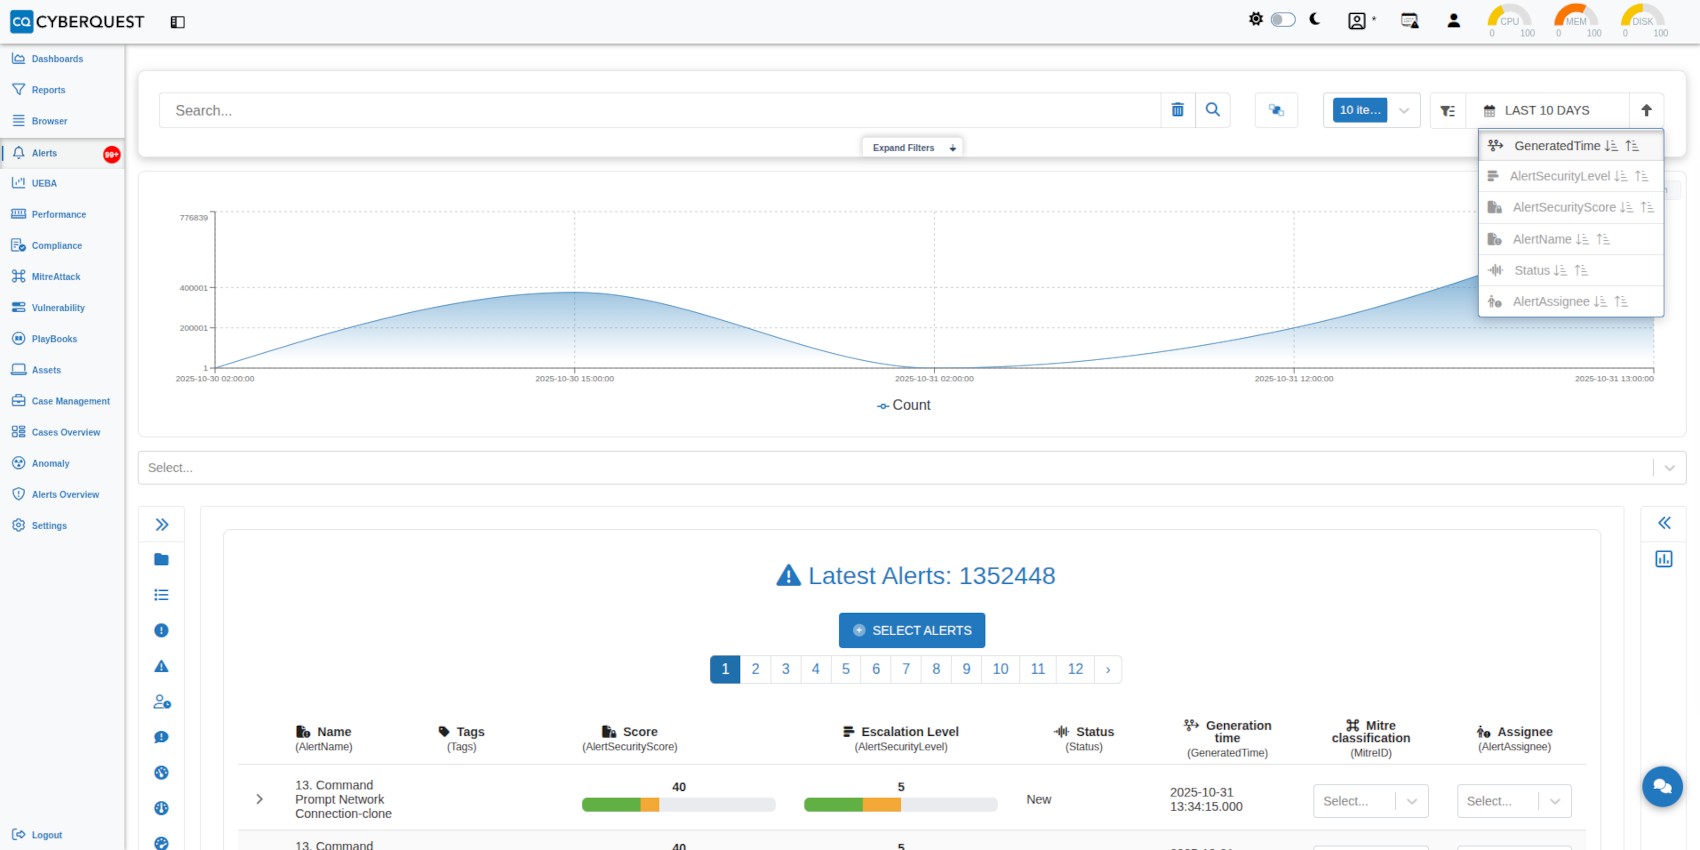Open the 10 items per page dropdown
Viewport: 1700px width, 850px height.
tap(1371, 110)
